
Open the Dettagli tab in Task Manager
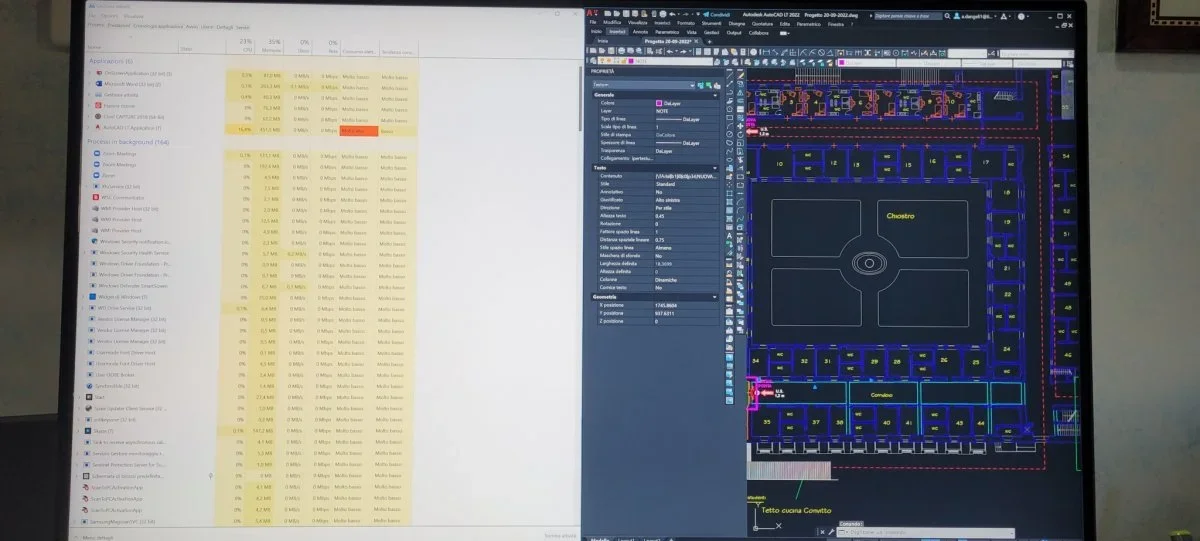coord(224,27)
